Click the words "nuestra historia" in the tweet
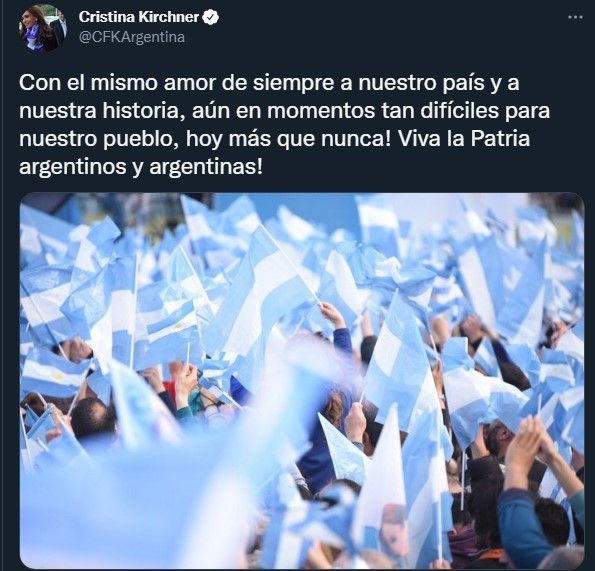Viewport: 595px width, 571px height. point(102,111)
